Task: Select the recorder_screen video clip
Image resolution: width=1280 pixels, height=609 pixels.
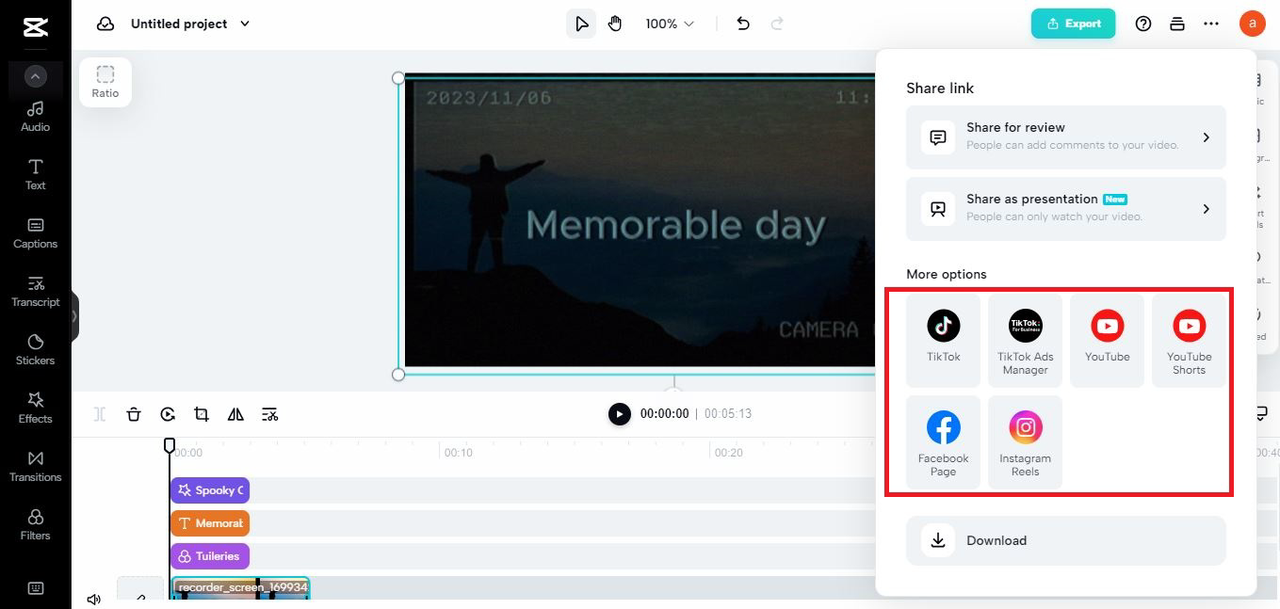Action: tap(240, 588)
